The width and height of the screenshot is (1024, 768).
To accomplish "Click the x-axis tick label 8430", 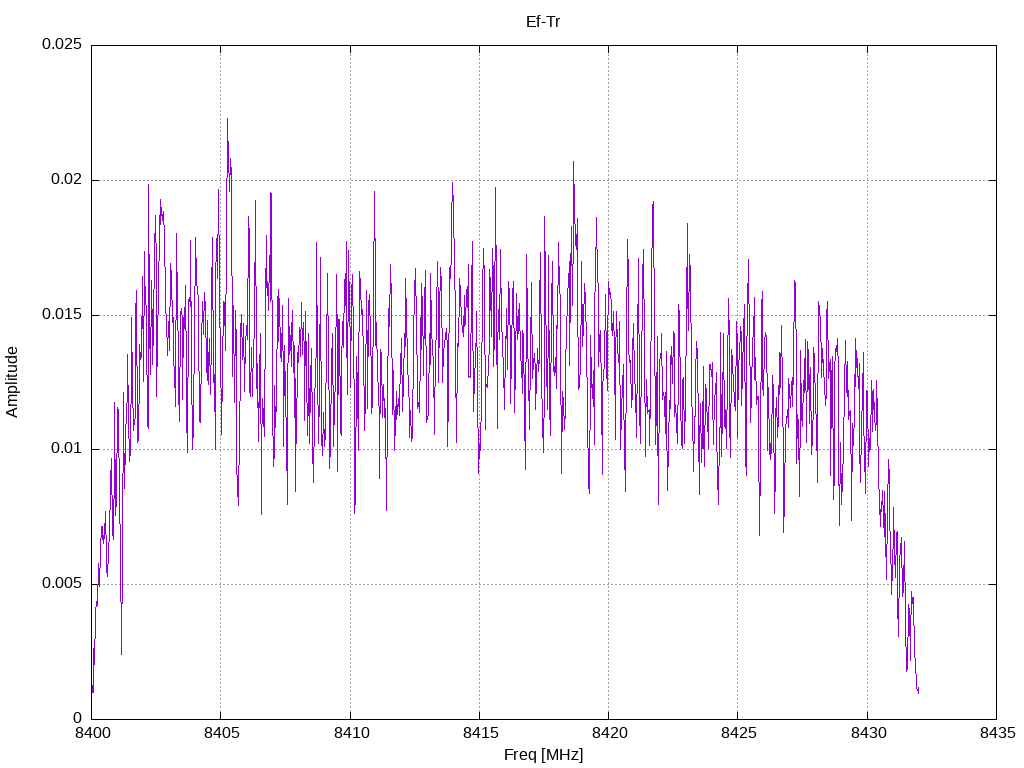I will pos(868,733).
